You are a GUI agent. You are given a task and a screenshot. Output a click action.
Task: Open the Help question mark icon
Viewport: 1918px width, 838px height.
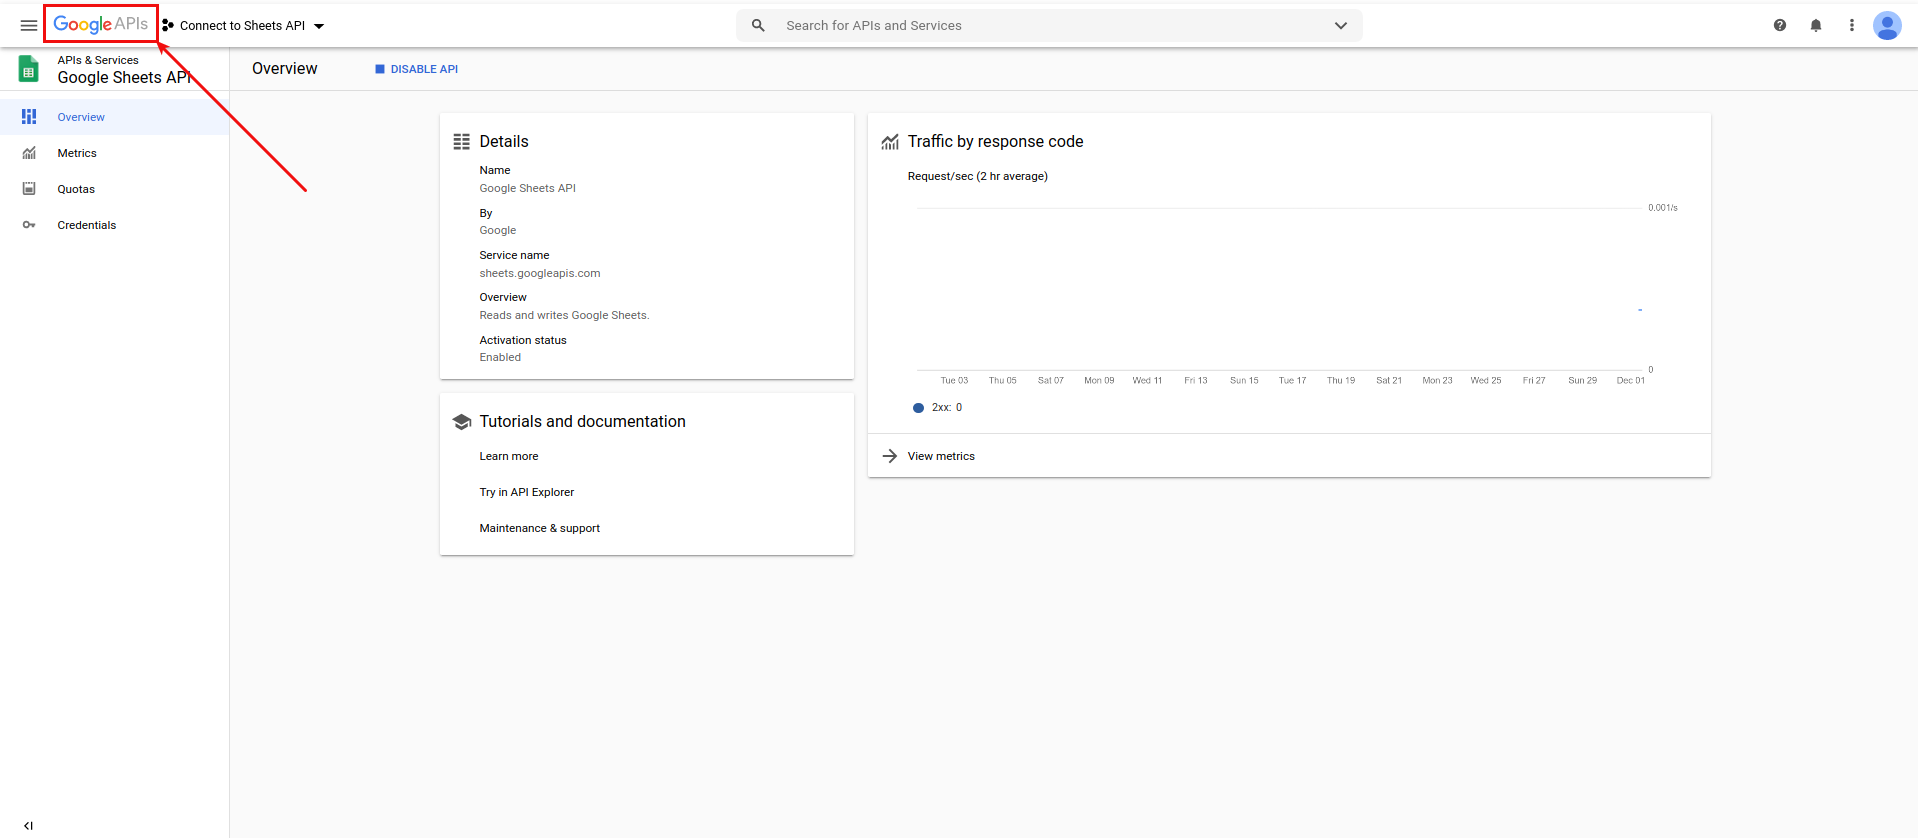[1780, 25]
